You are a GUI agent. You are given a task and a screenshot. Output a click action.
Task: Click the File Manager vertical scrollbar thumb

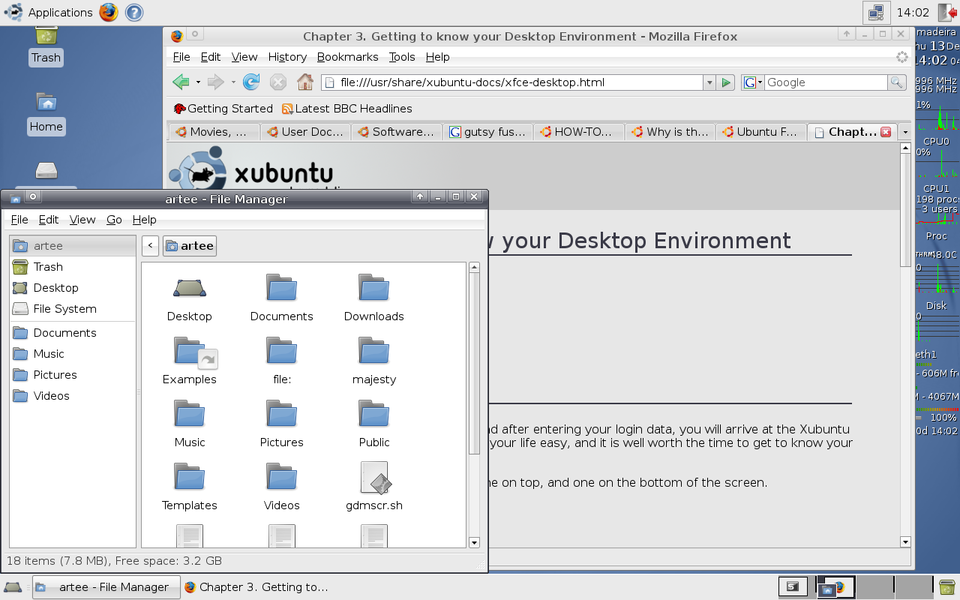(x=474, y=363)
